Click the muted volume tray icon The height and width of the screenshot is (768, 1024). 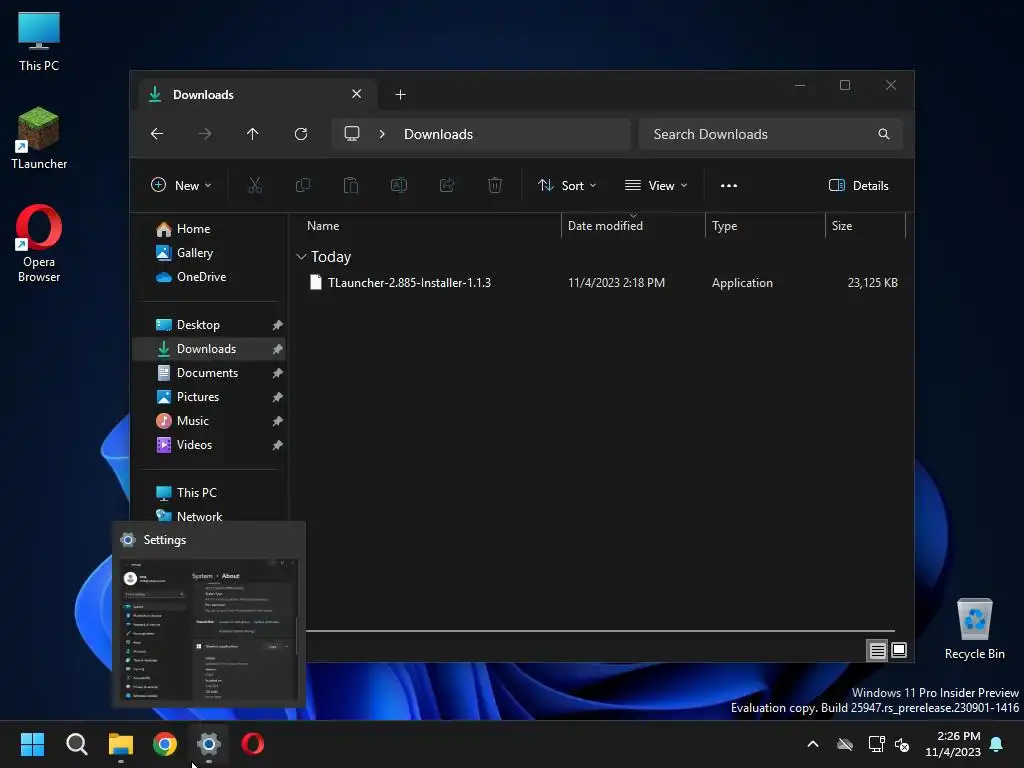[902, 744]
